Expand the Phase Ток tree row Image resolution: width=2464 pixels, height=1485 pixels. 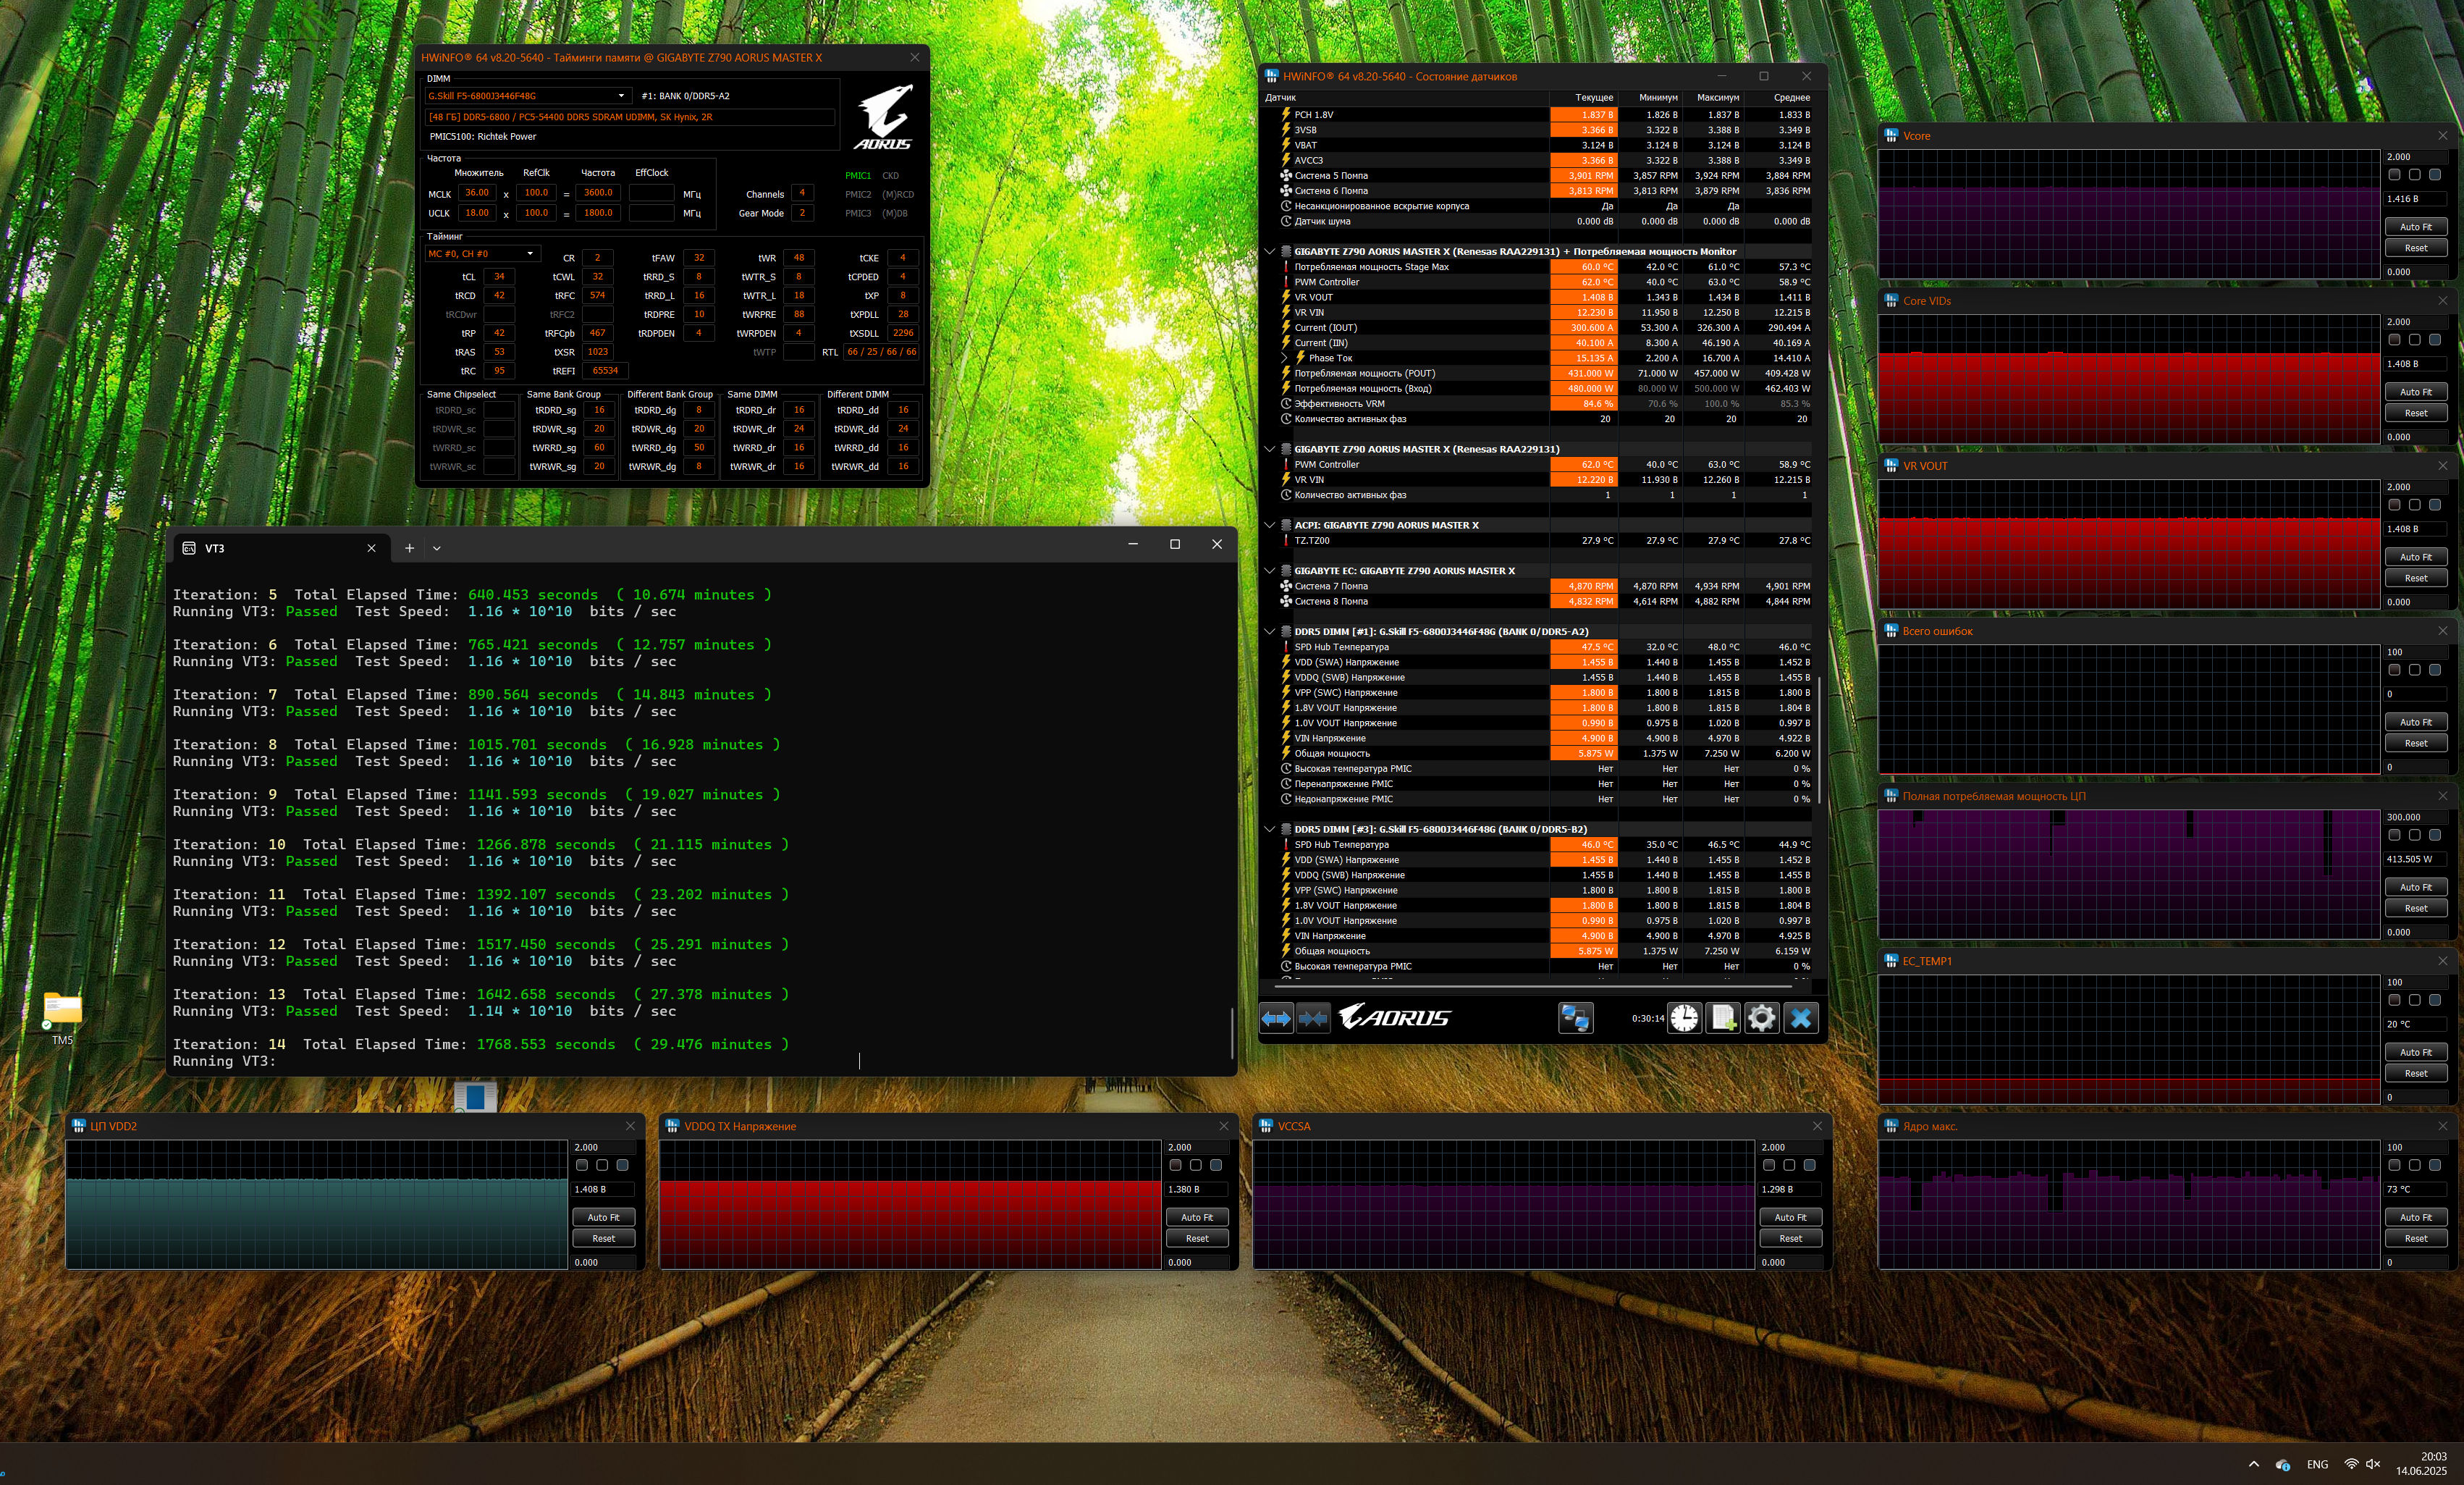point(1285,358)
